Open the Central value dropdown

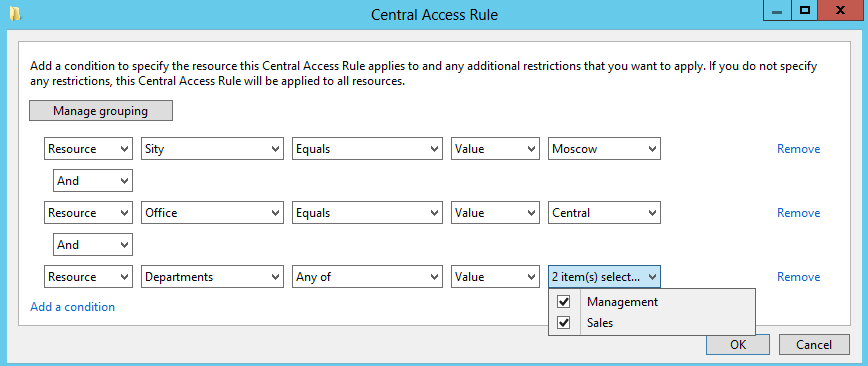point(604,213)
